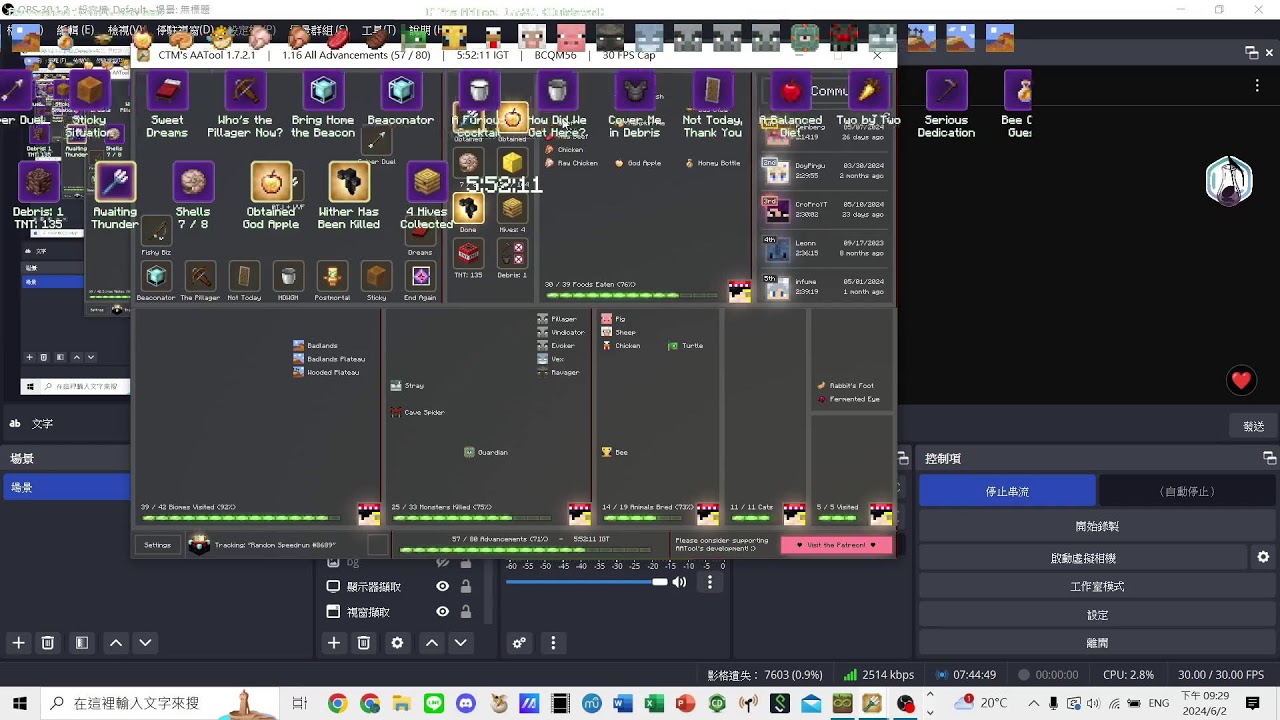Click the End Again small icon
1280x720 pixels.
(x=420, y=276)
